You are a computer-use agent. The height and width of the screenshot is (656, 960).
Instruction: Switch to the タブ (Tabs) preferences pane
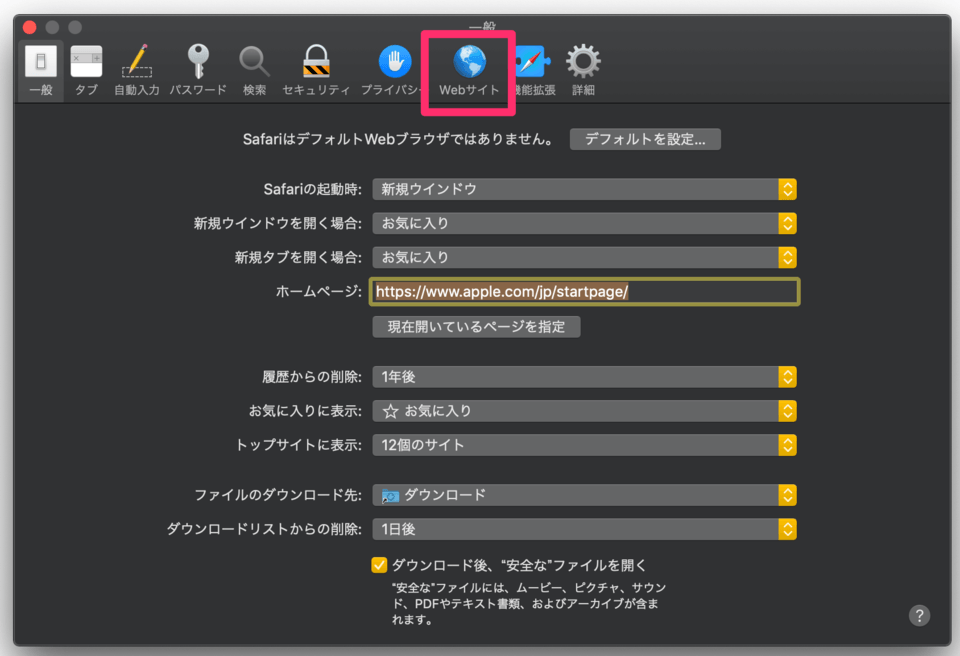[85, 63]
